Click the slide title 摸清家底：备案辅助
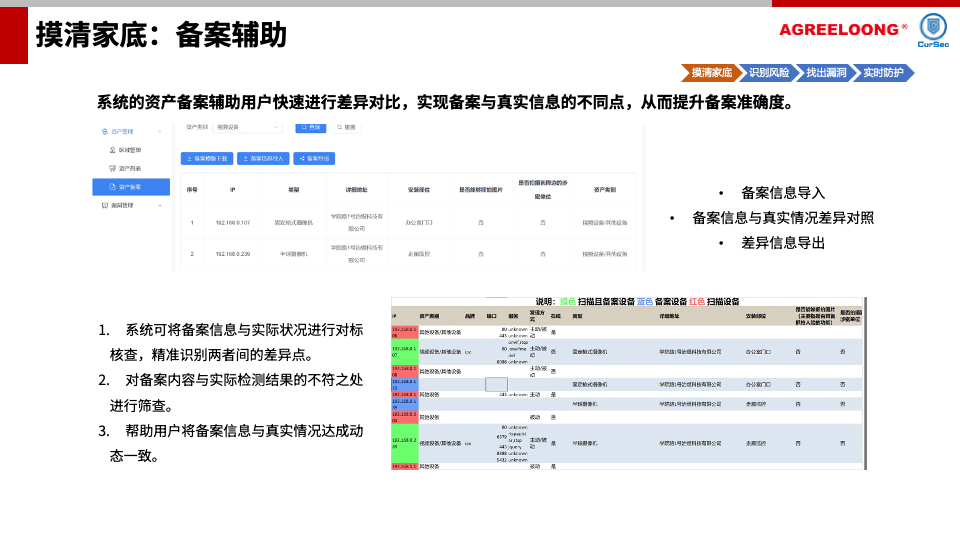The width and height of the screenshot is (960, 540). [x=161, y=34]
